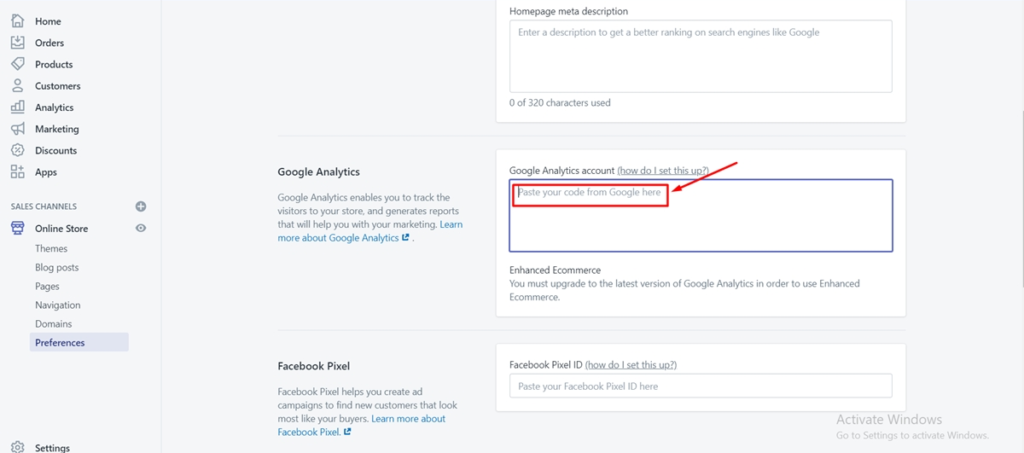Click the Marketing megaphone icon
The image size is (1024, 453).
pos(18,129)
